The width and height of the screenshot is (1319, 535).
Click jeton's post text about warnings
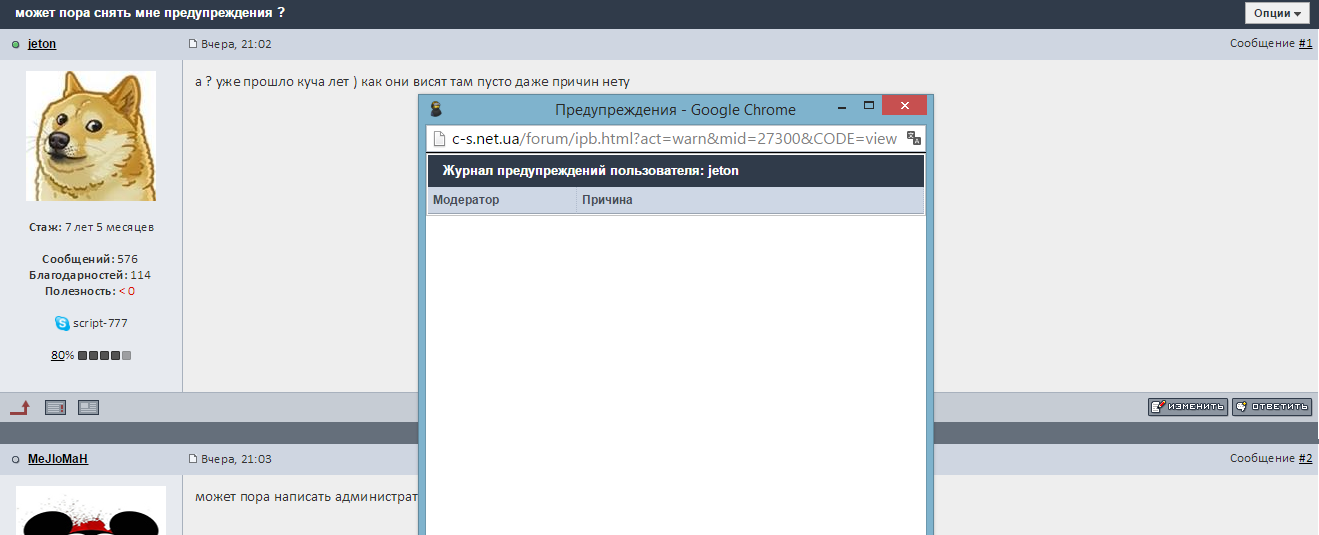(412, 81)
